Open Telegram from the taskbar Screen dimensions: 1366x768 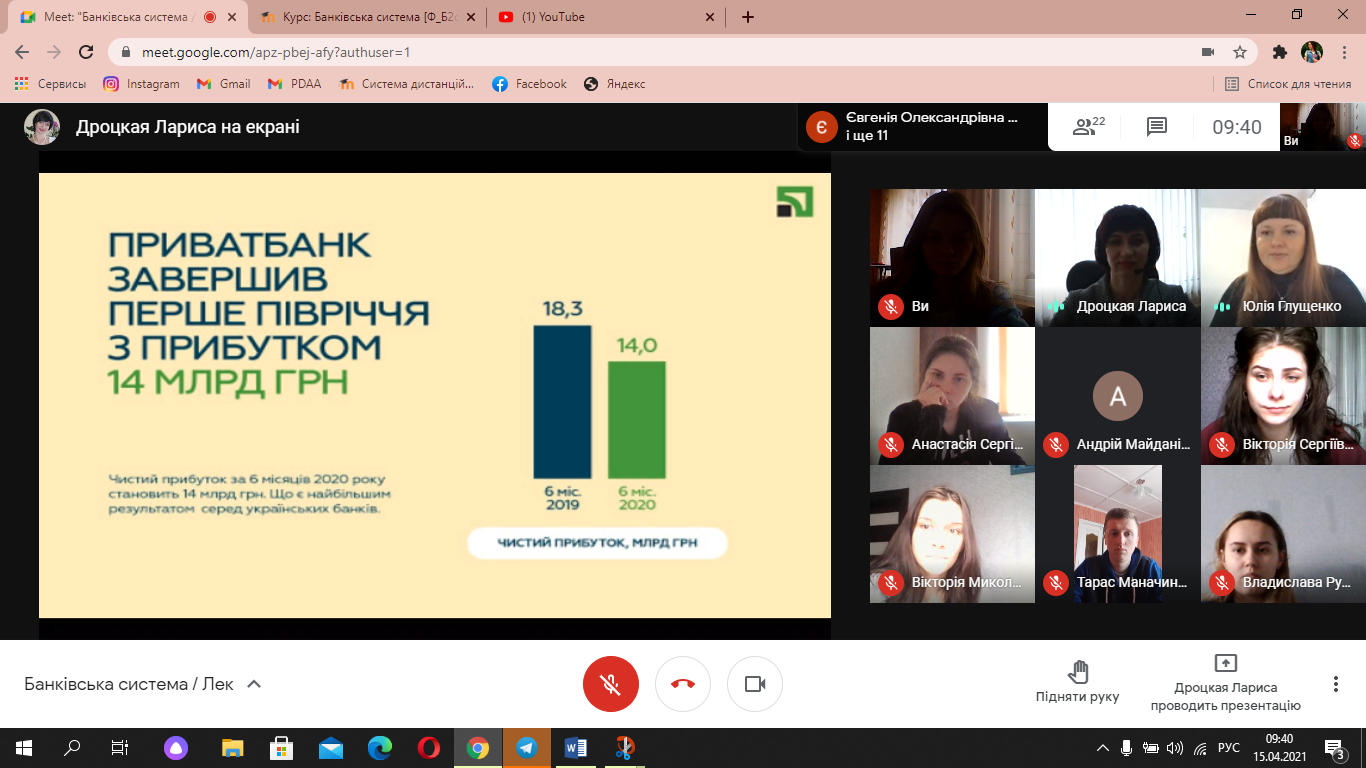pyautogui.click(x=526, y=748)
